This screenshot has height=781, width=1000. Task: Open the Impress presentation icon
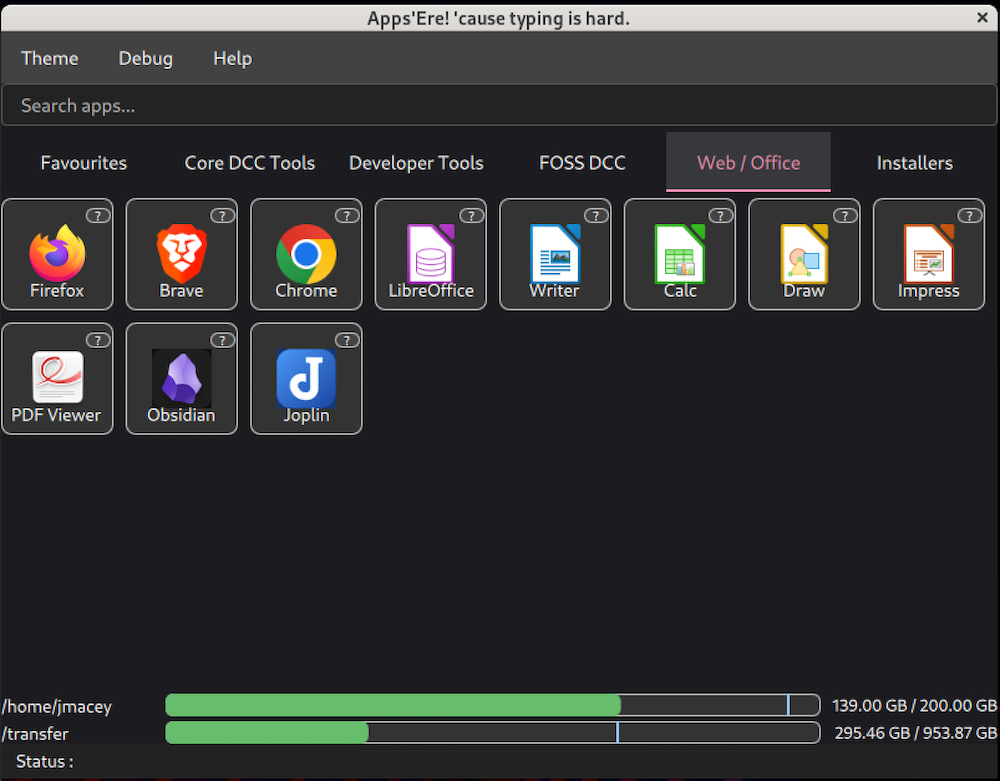(928, 255)
